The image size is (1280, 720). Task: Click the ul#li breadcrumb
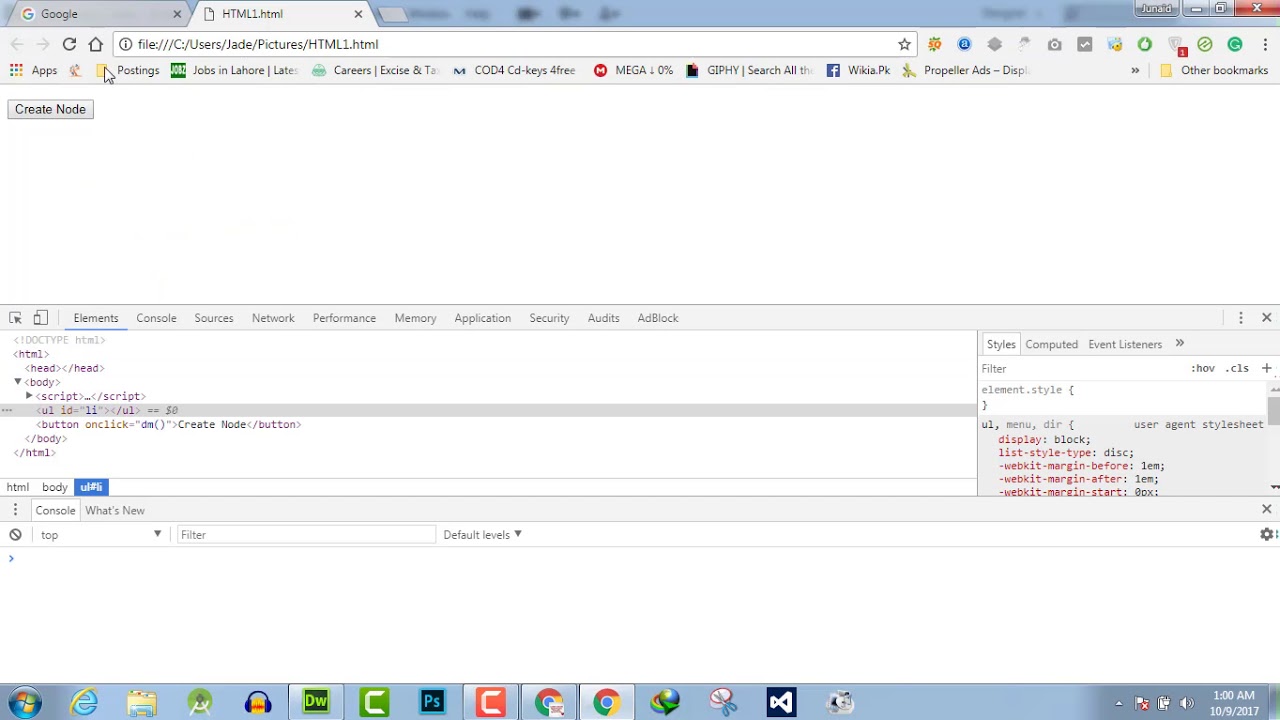91,487
